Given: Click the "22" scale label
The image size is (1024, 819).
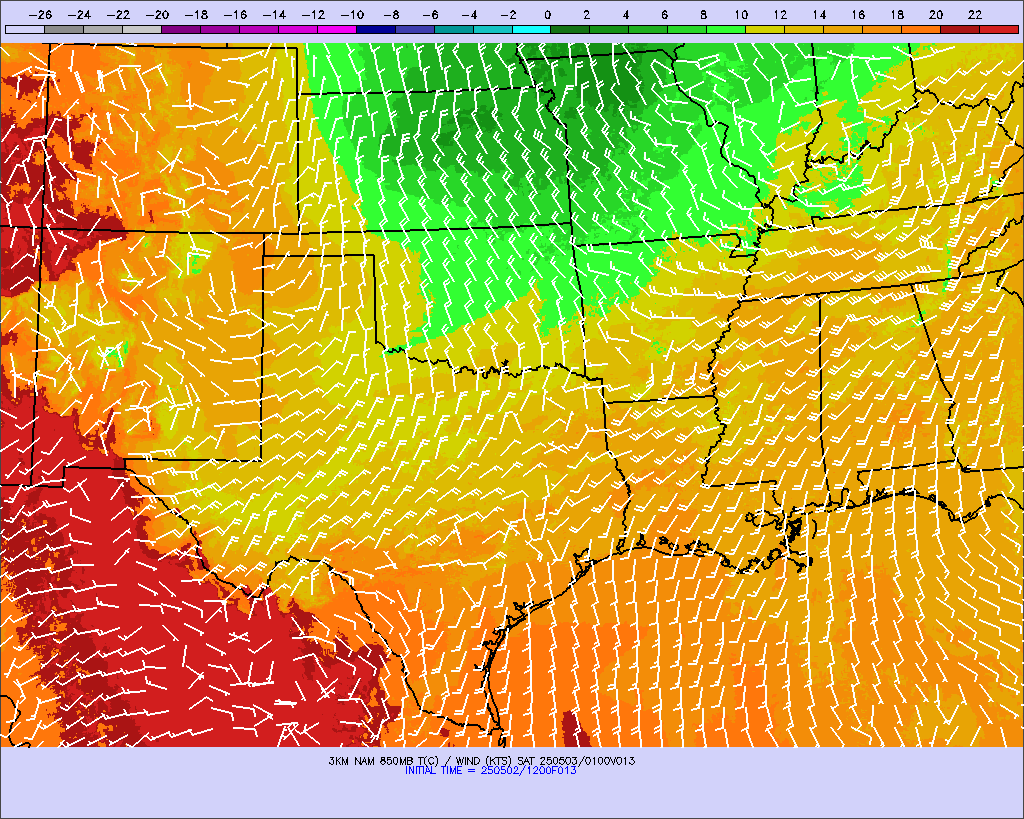Looking at the screenshot, I should pos(975,14).
